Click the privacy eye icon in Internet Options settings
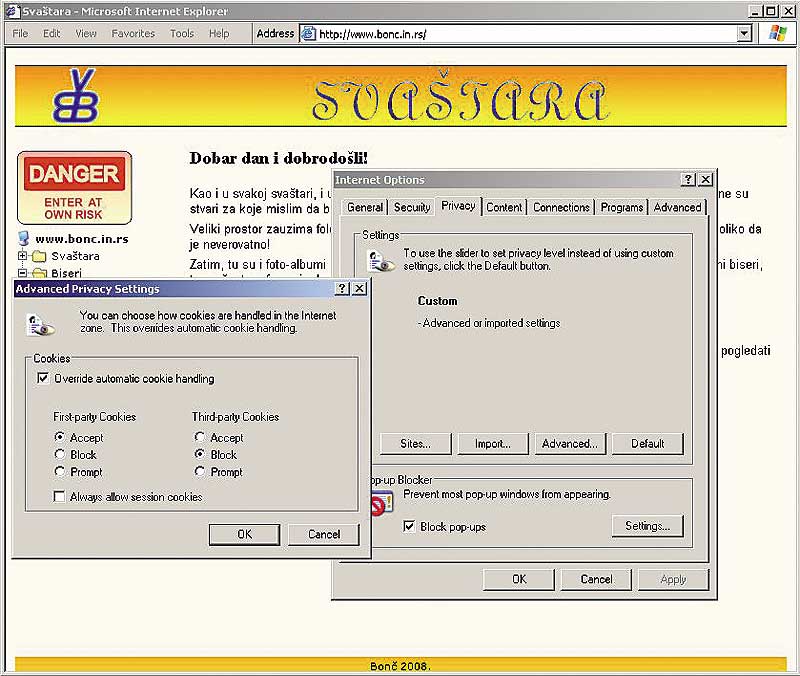The image size is (800, 676). (x=382, y=261)
